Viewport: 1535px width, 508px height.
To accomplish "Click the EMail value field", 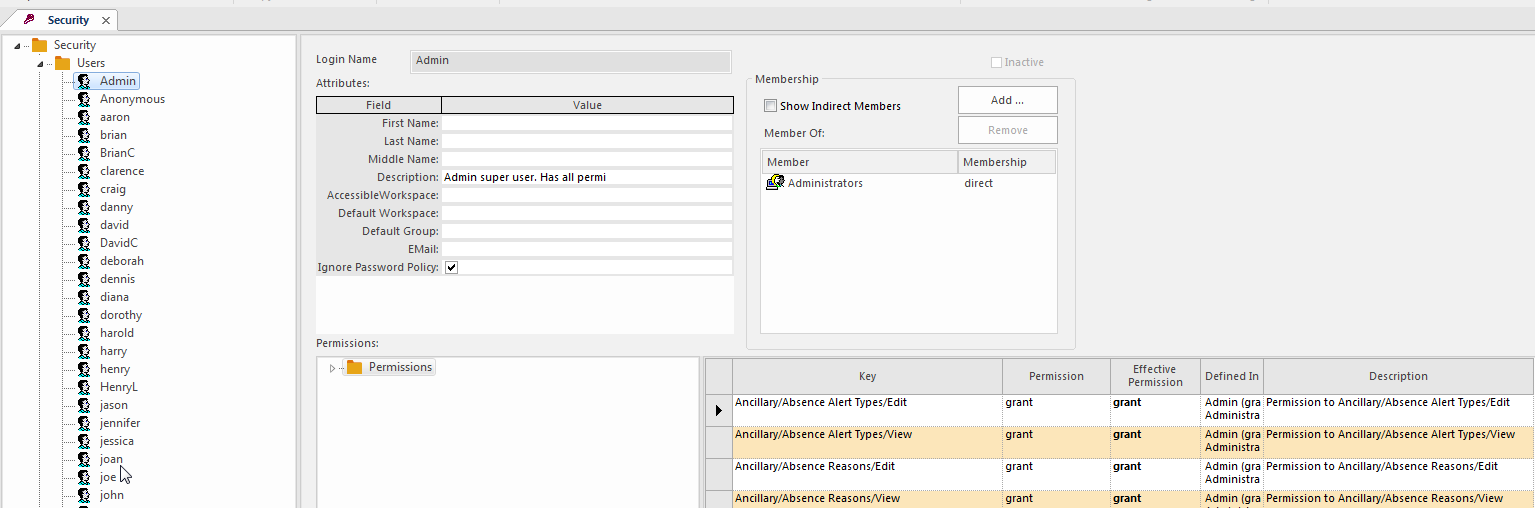I will point(587,249).
